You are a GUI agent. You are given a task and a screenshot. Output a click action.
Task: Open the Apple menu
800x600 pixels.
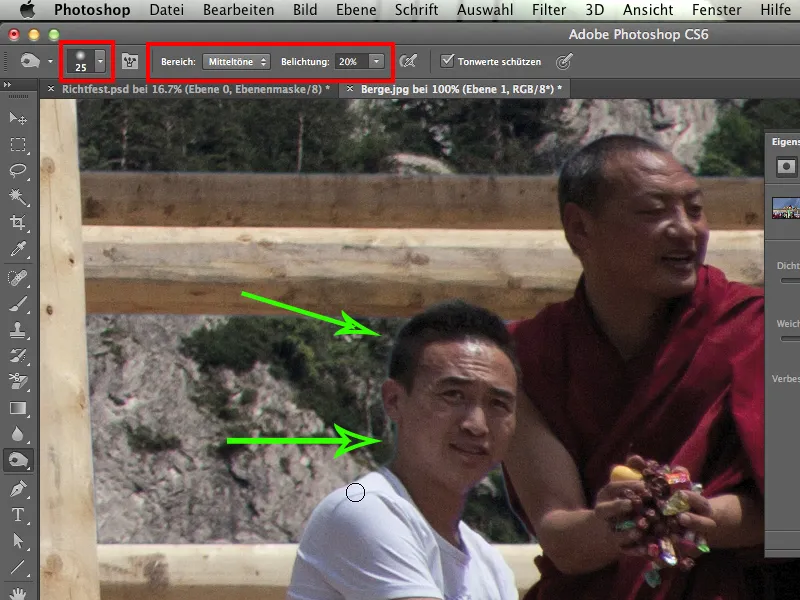coord(27,9)
